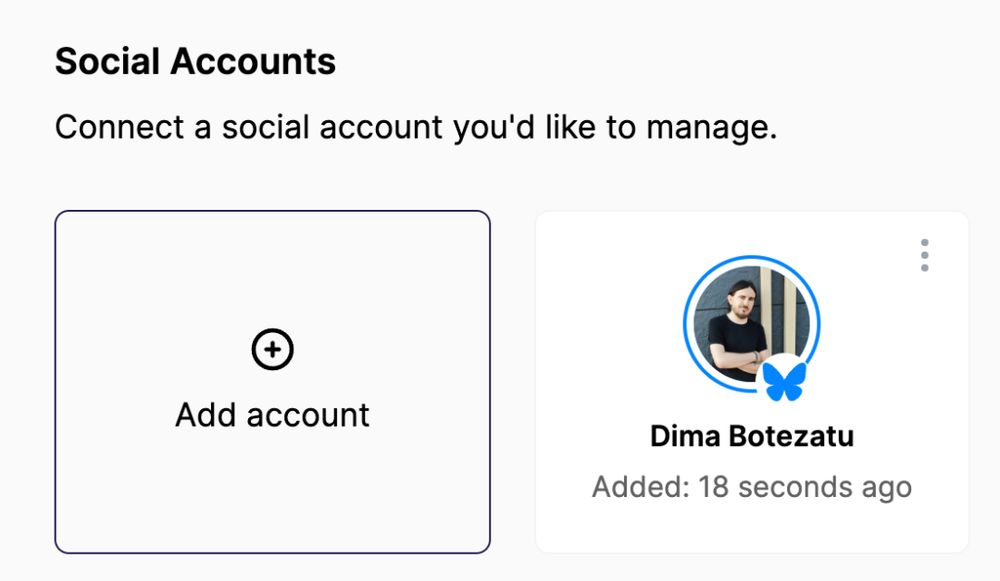Image resolution: width=1000 pixels, height=581 pixels.
Task: Click the word "Accounts" in the title
Action: click(x=253, y=61)
